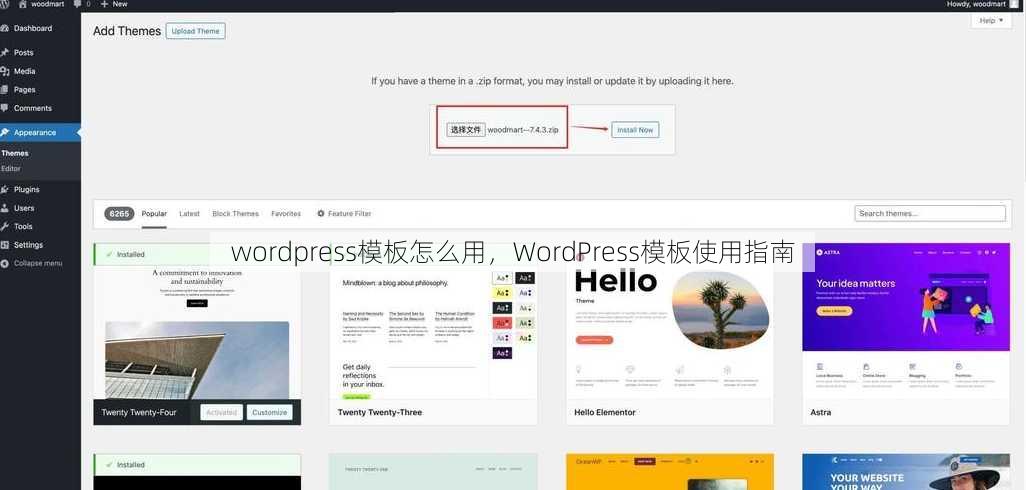Switch to the Latest tab
The image size is (1026, 490).
coord(189,214)
